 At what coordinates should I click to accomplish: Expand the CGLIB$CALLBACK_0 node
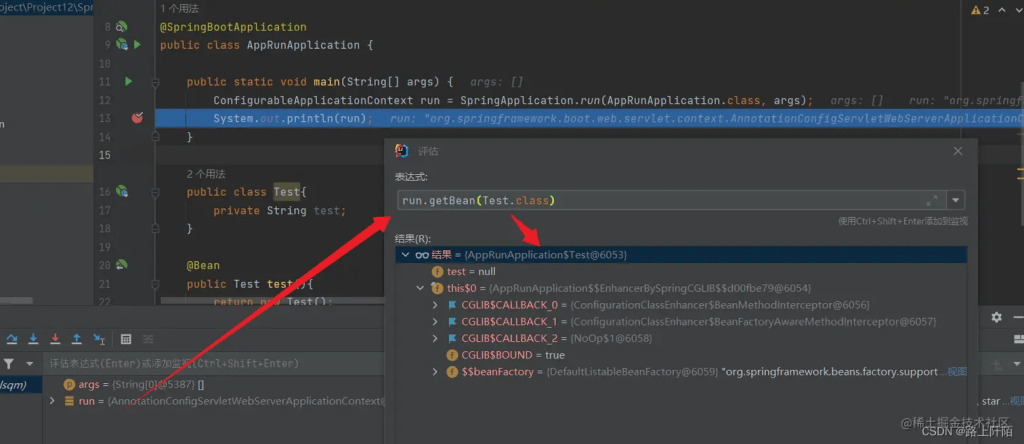(435, 305)
